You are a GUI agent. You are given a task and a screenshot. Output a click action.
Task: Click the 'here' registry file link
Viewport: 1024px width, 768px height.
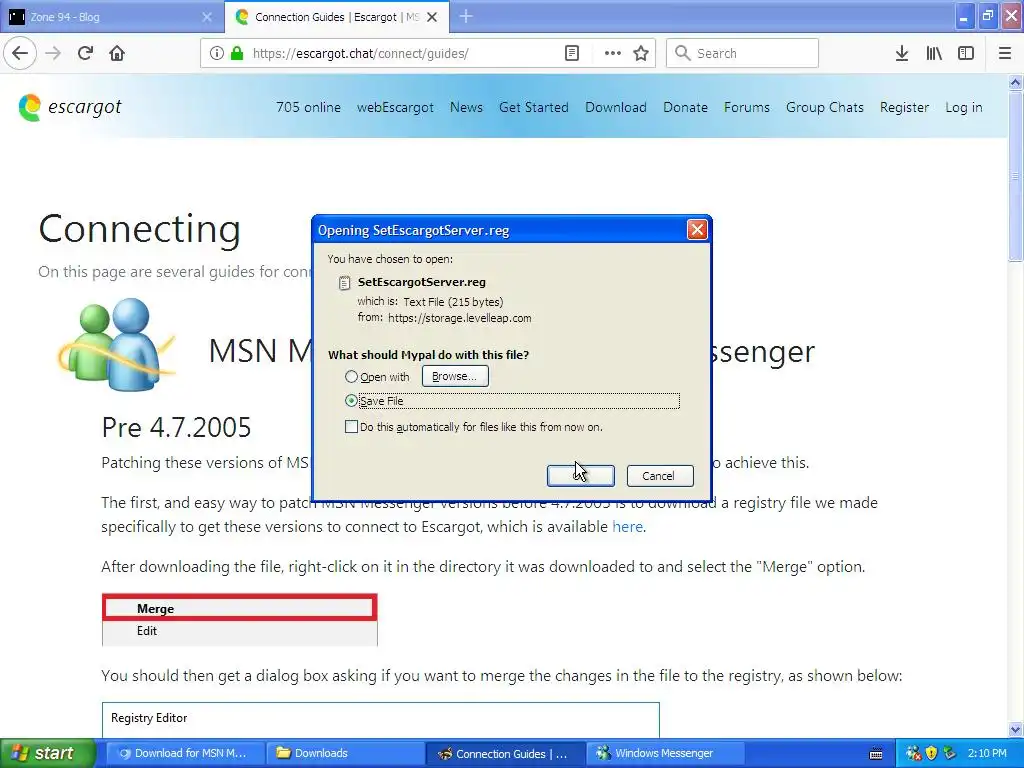pos(627,526)
